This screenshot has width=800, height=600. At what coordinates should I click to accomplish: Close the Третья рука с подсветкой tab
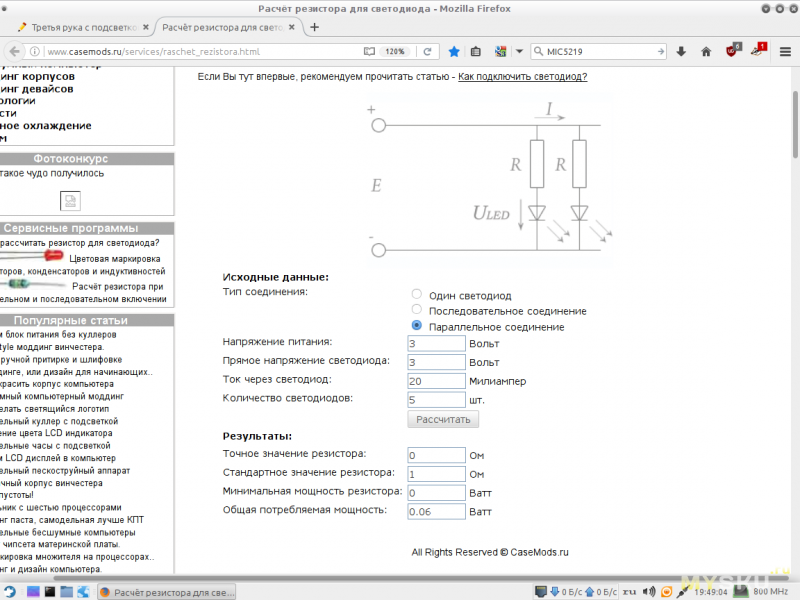(x=146, y=28)
